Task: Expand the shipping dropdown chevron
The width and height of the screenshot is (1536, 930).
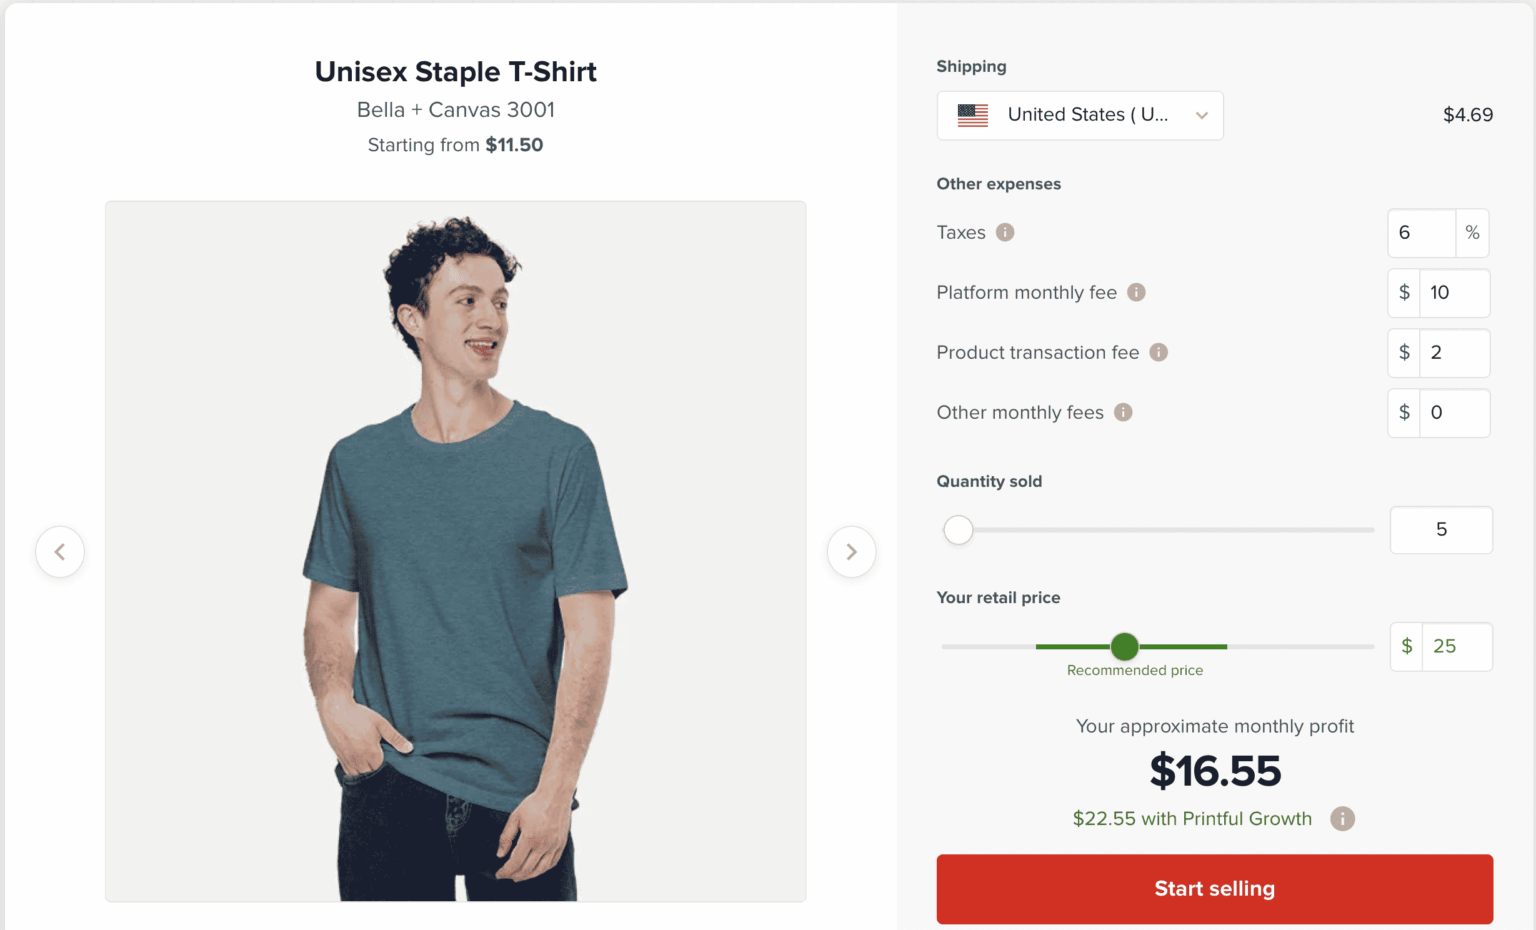Action: (x=1202, y=115)
